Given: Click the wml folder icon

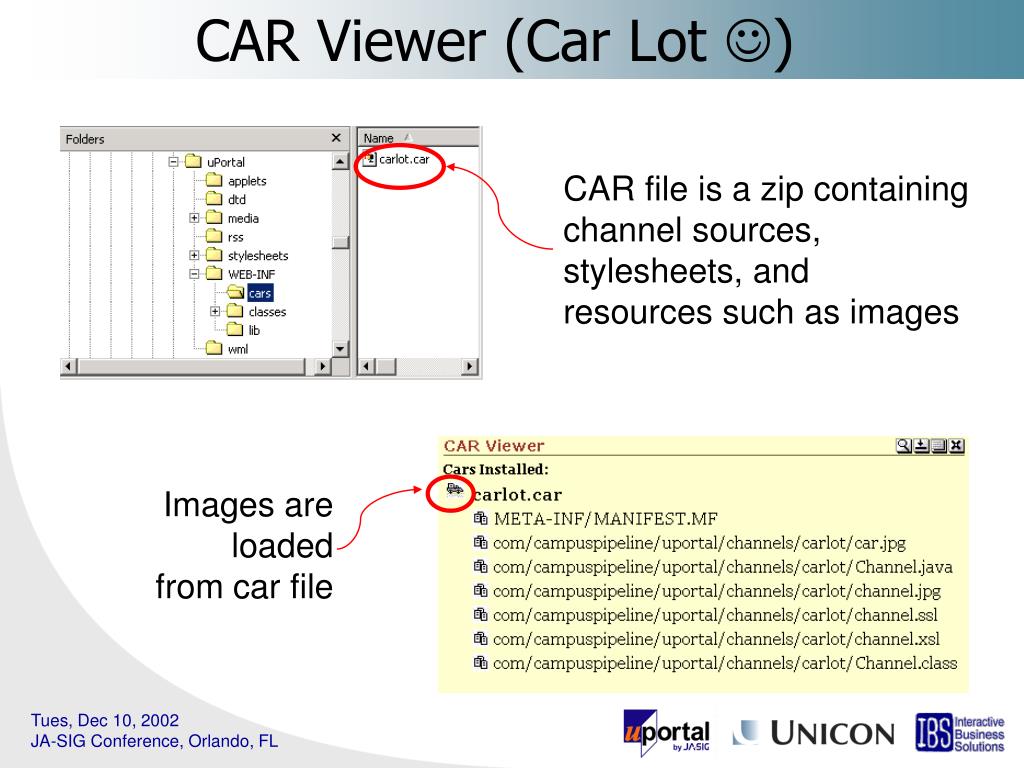Looking at the screenshot, I should [x=214, y=348].
